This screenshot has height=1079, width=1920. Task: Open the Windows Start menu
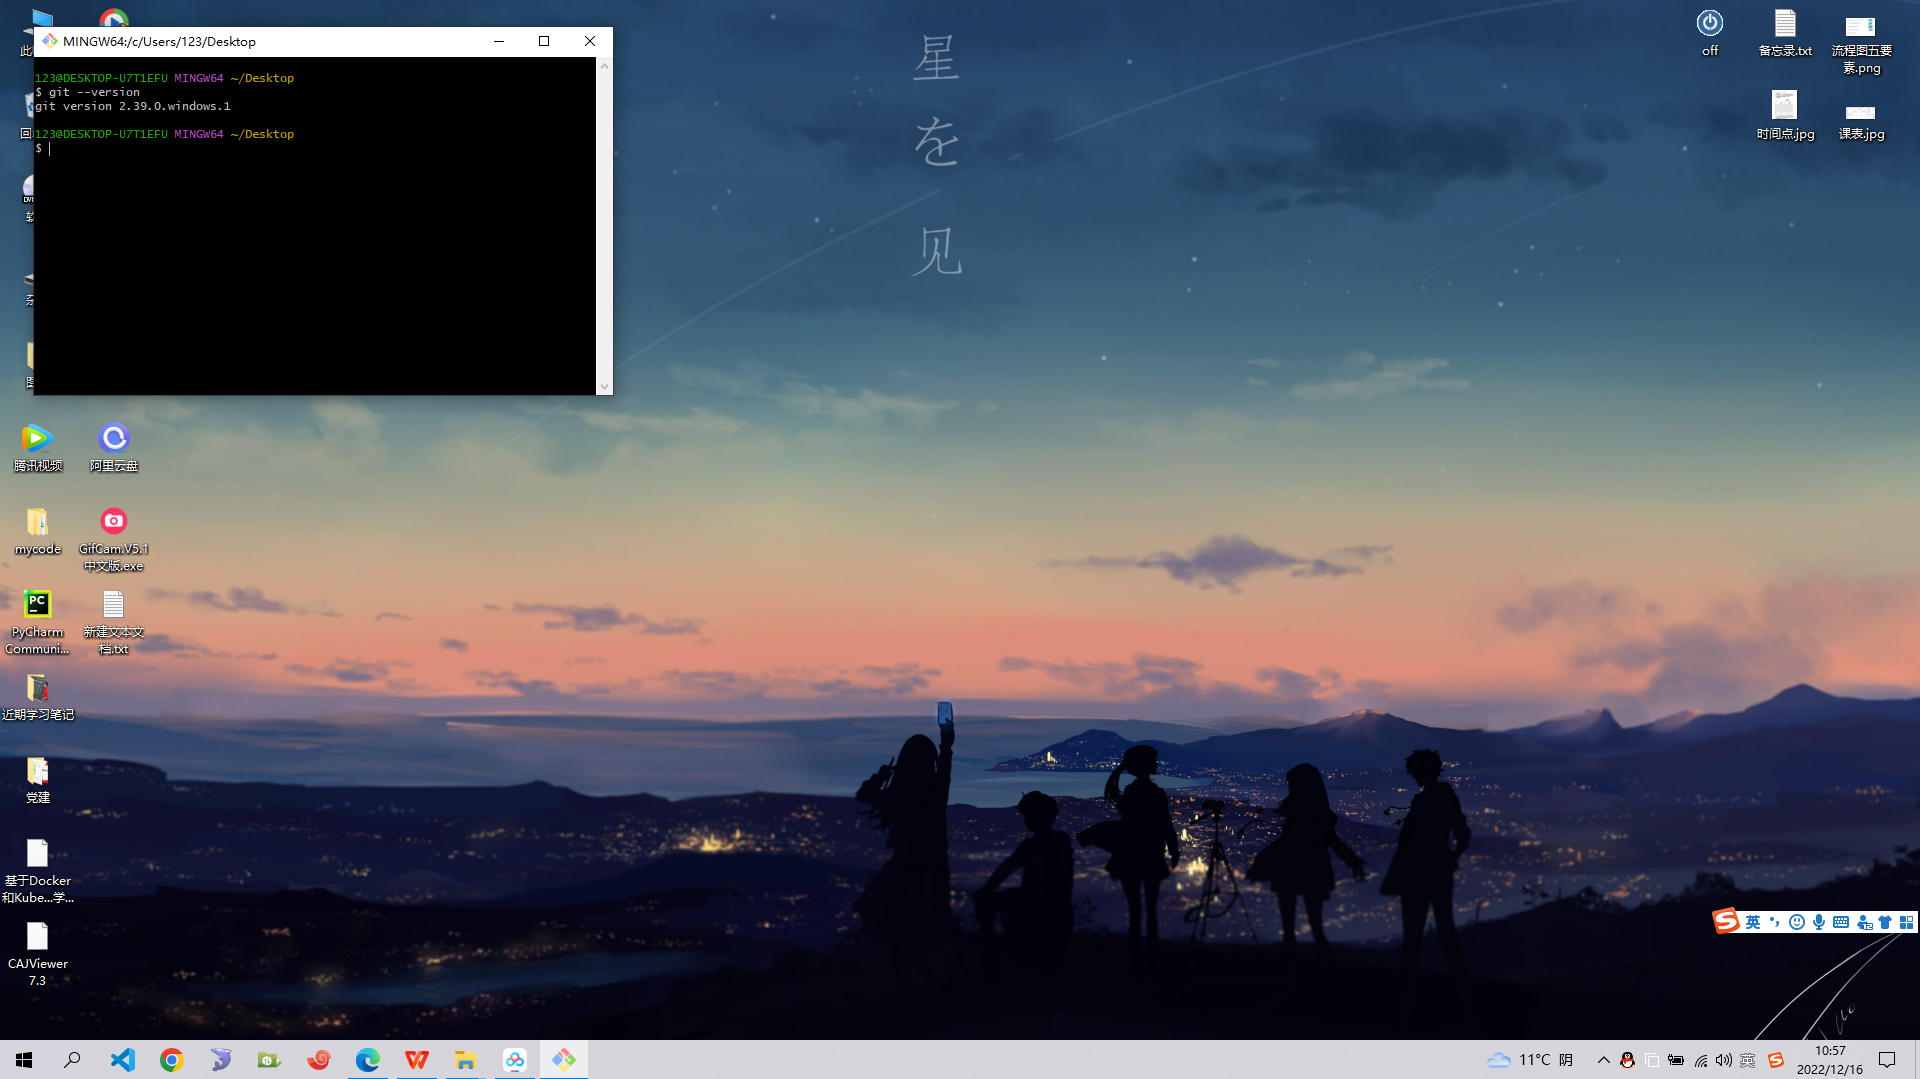coord(24,1060)
